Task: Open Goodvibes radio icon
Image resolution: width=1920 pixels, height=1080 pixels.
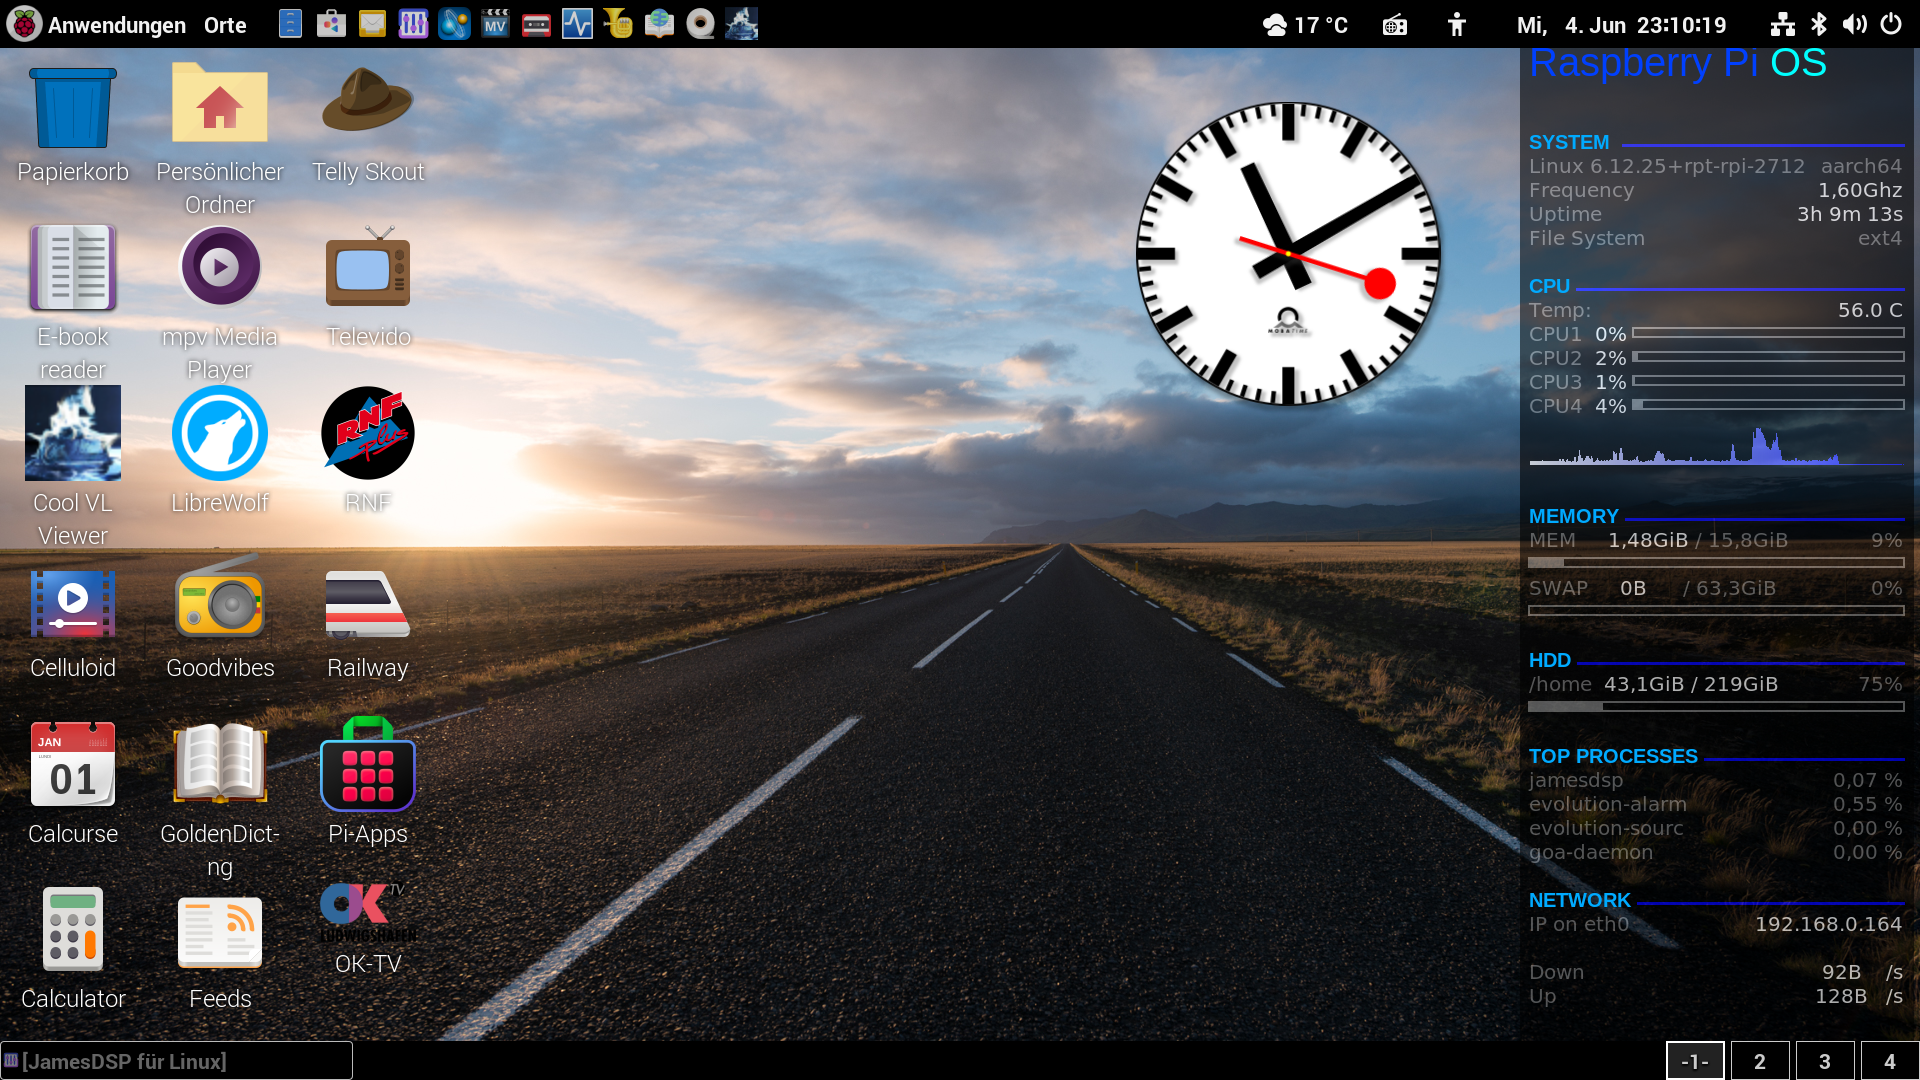Action: [220, 602]
